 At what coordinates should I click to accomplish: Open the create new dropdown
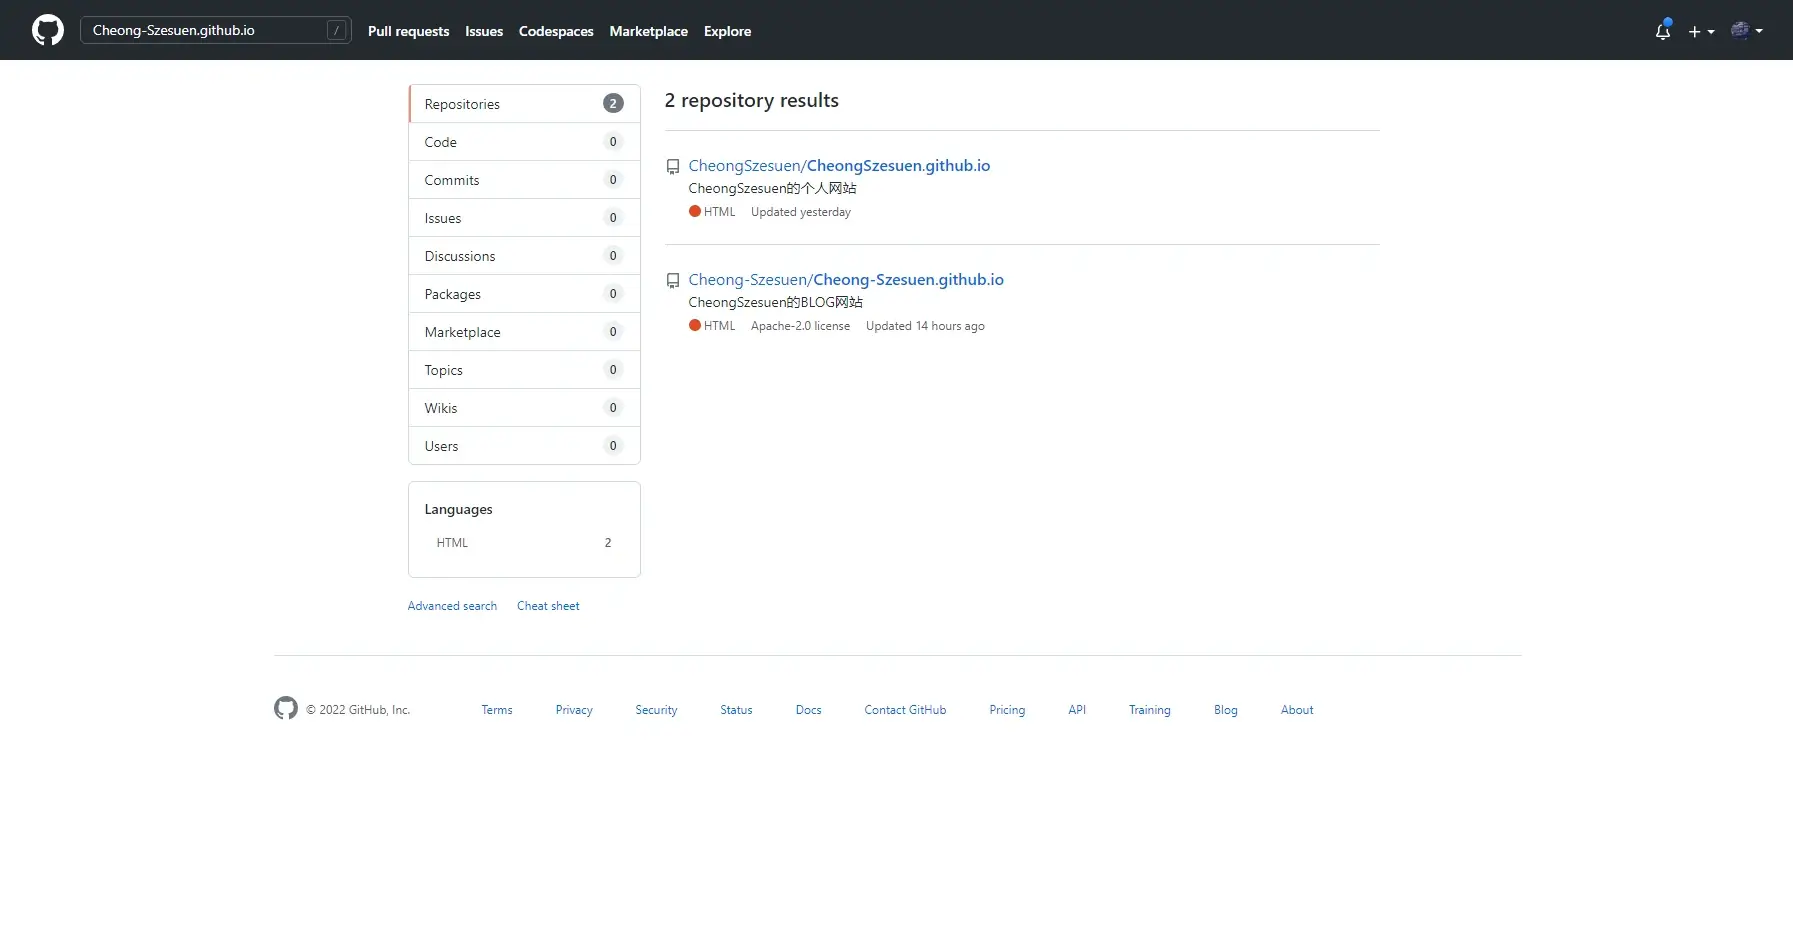click(1701, 31)
